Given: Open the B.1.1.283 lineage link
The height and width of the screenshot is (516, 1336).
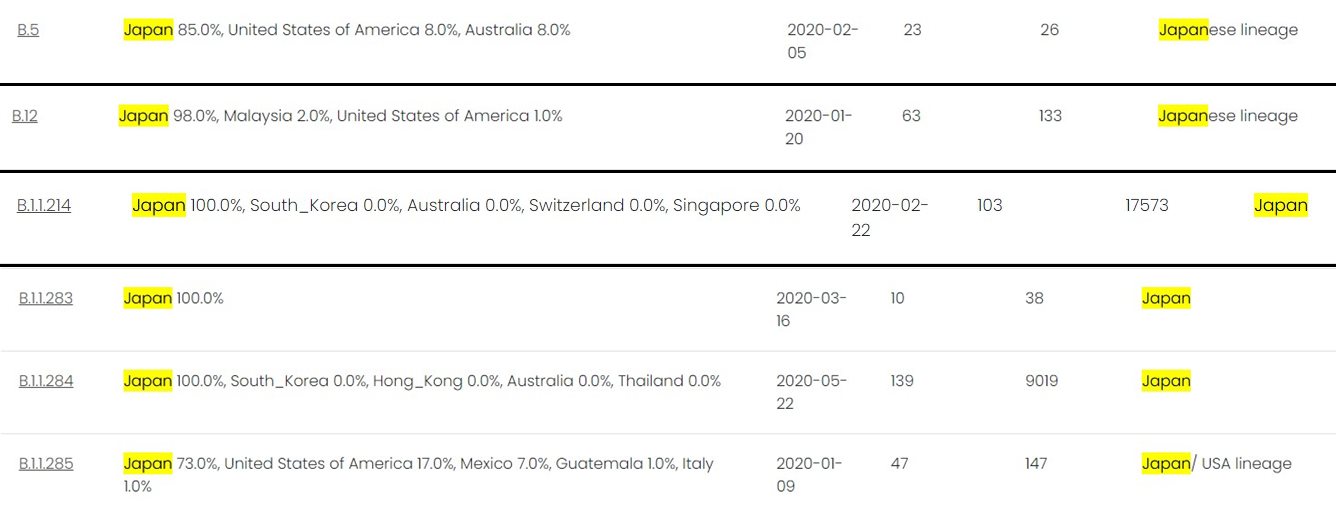Looking at the screenshot, I should [x=46, y=298].
